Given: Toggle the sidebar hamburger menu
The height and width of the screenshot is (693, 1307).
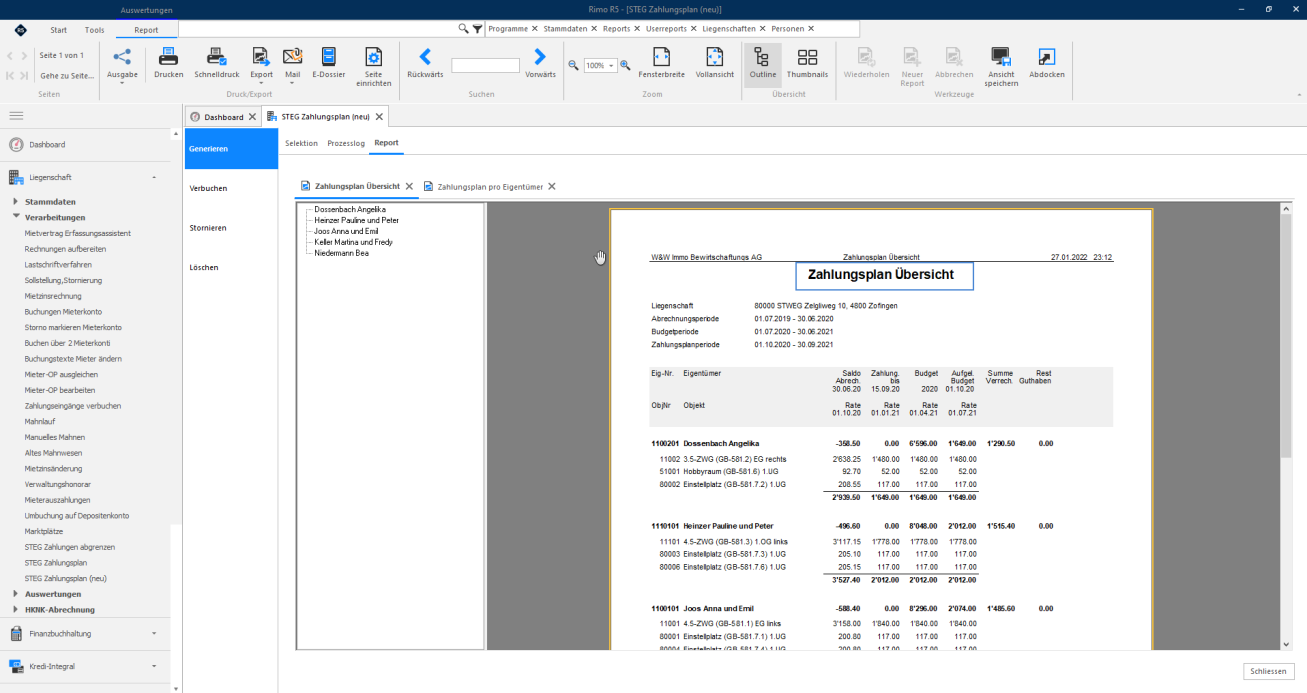Looking at the screenshot, I should click(16, 116).
